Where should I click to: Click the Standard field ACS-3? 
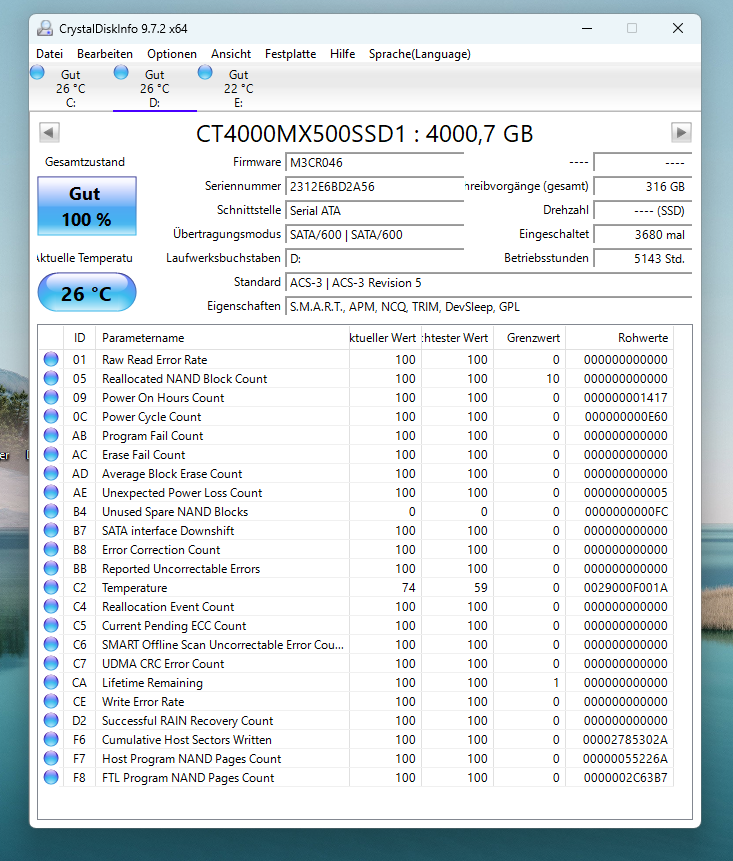click(489, 283)
